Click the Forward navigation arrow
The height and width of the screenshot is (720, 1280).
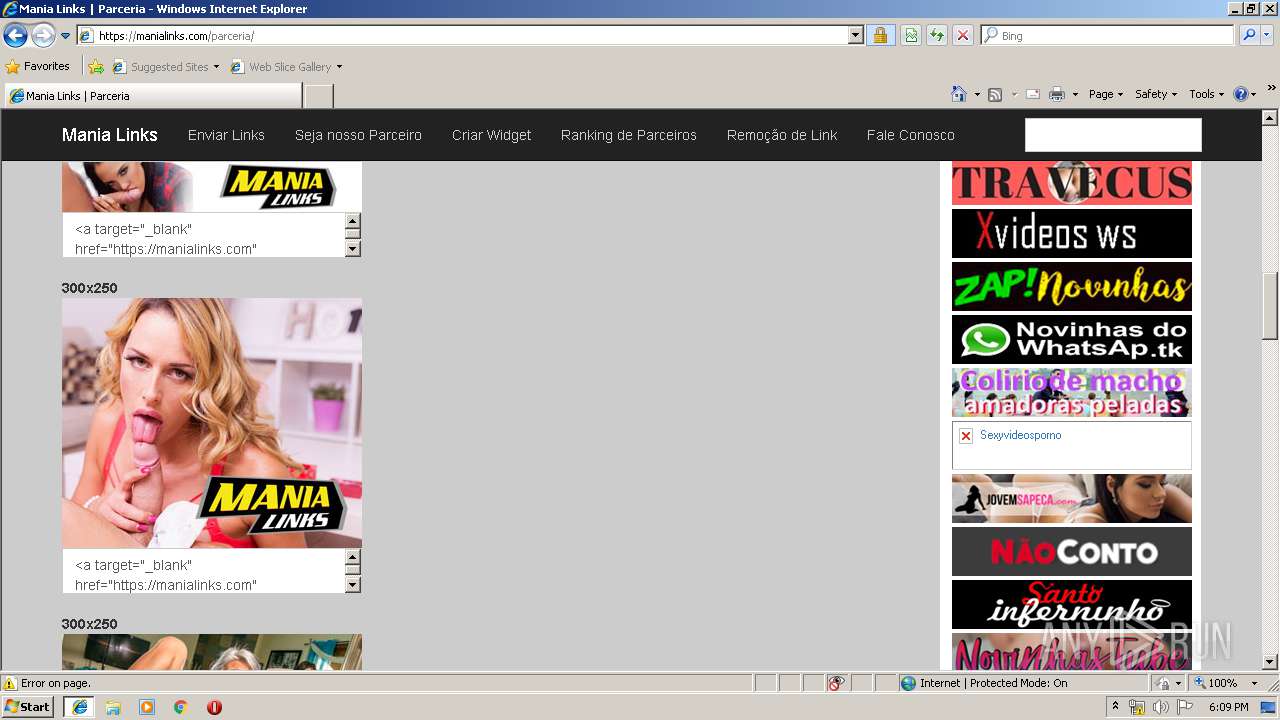[43, 36]
